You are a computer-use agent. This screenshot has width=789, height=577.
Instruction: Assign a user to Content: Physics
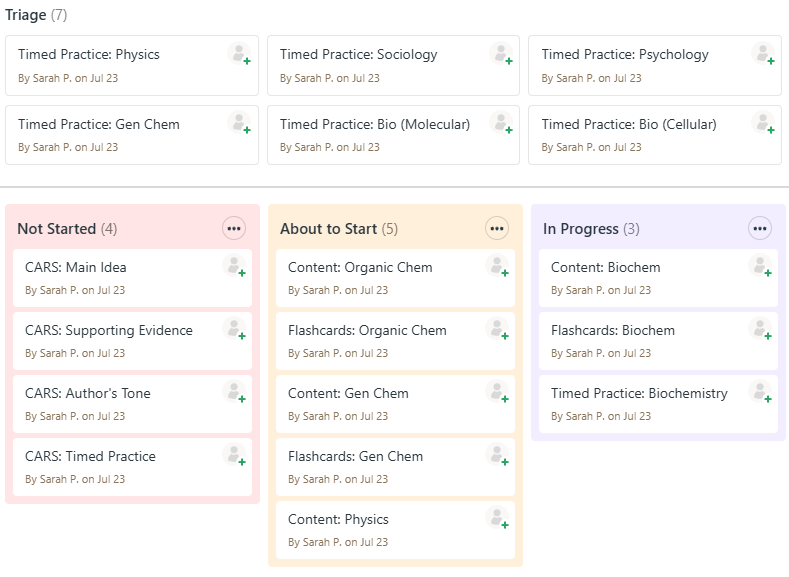497,517
